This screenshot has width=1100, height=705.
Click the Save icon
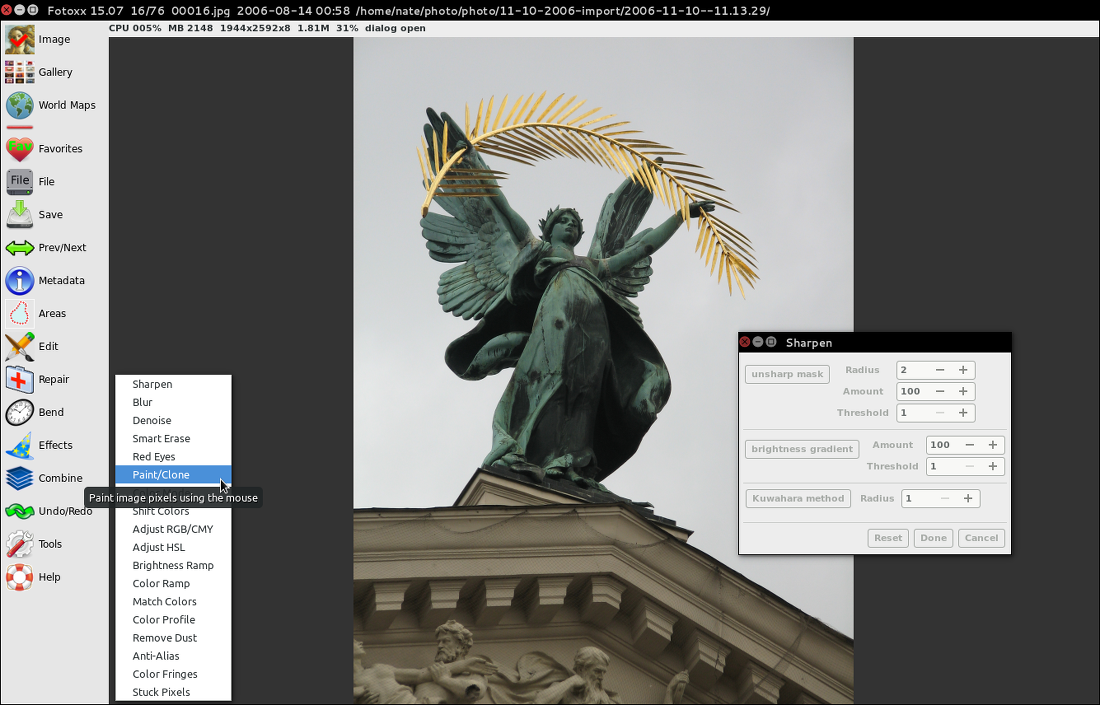pos(20,214)
